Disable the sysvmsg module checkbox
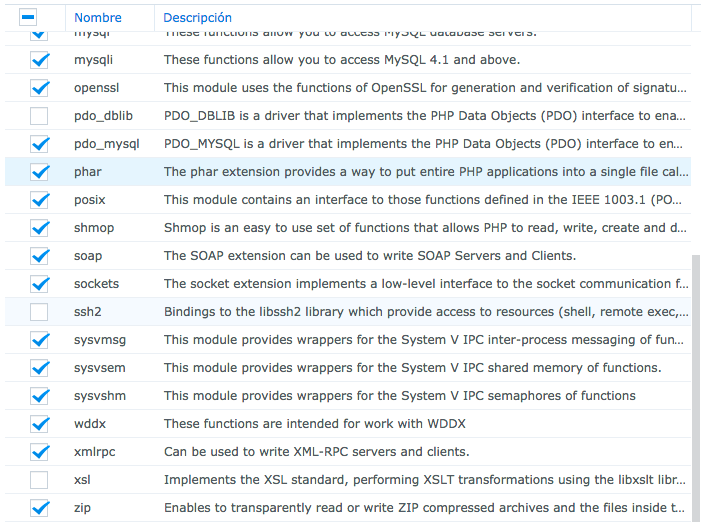This screenshot has width=716, height=528. (x=39, y=340)
